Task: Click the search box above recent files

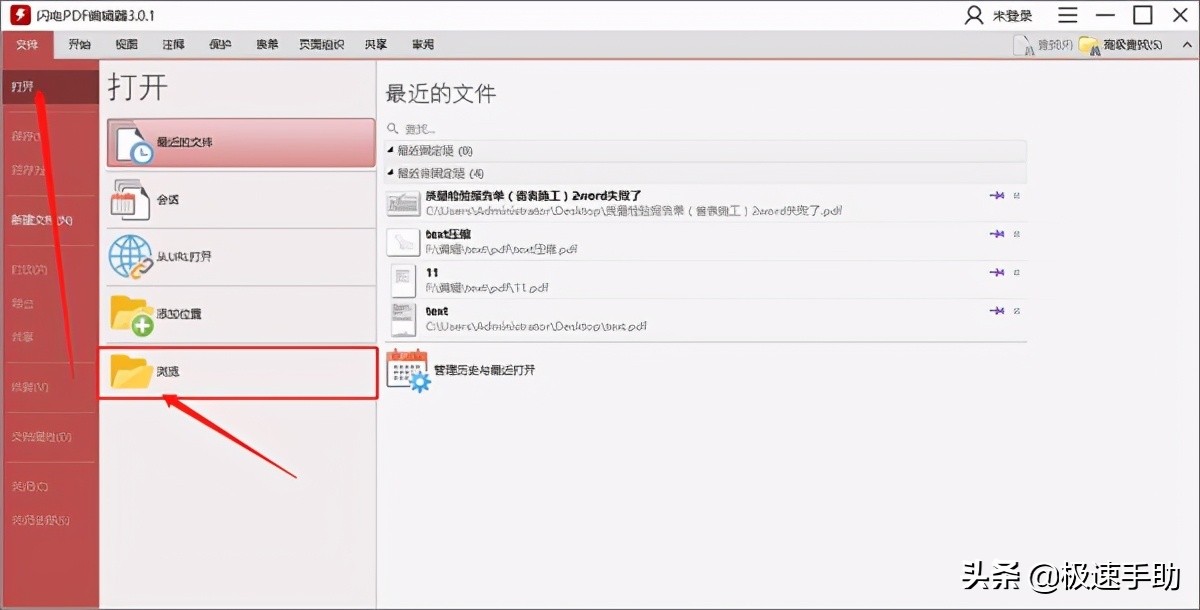Action: coord(705,129)
